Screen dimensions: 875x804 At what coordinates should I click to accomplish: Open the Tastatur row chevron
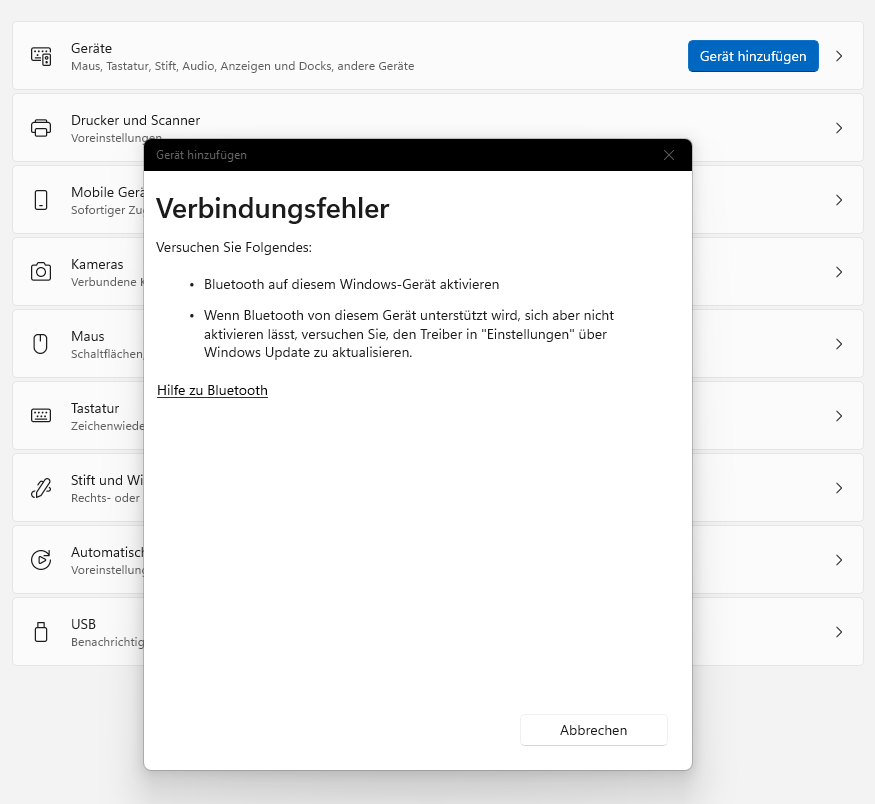pos(839,416)
